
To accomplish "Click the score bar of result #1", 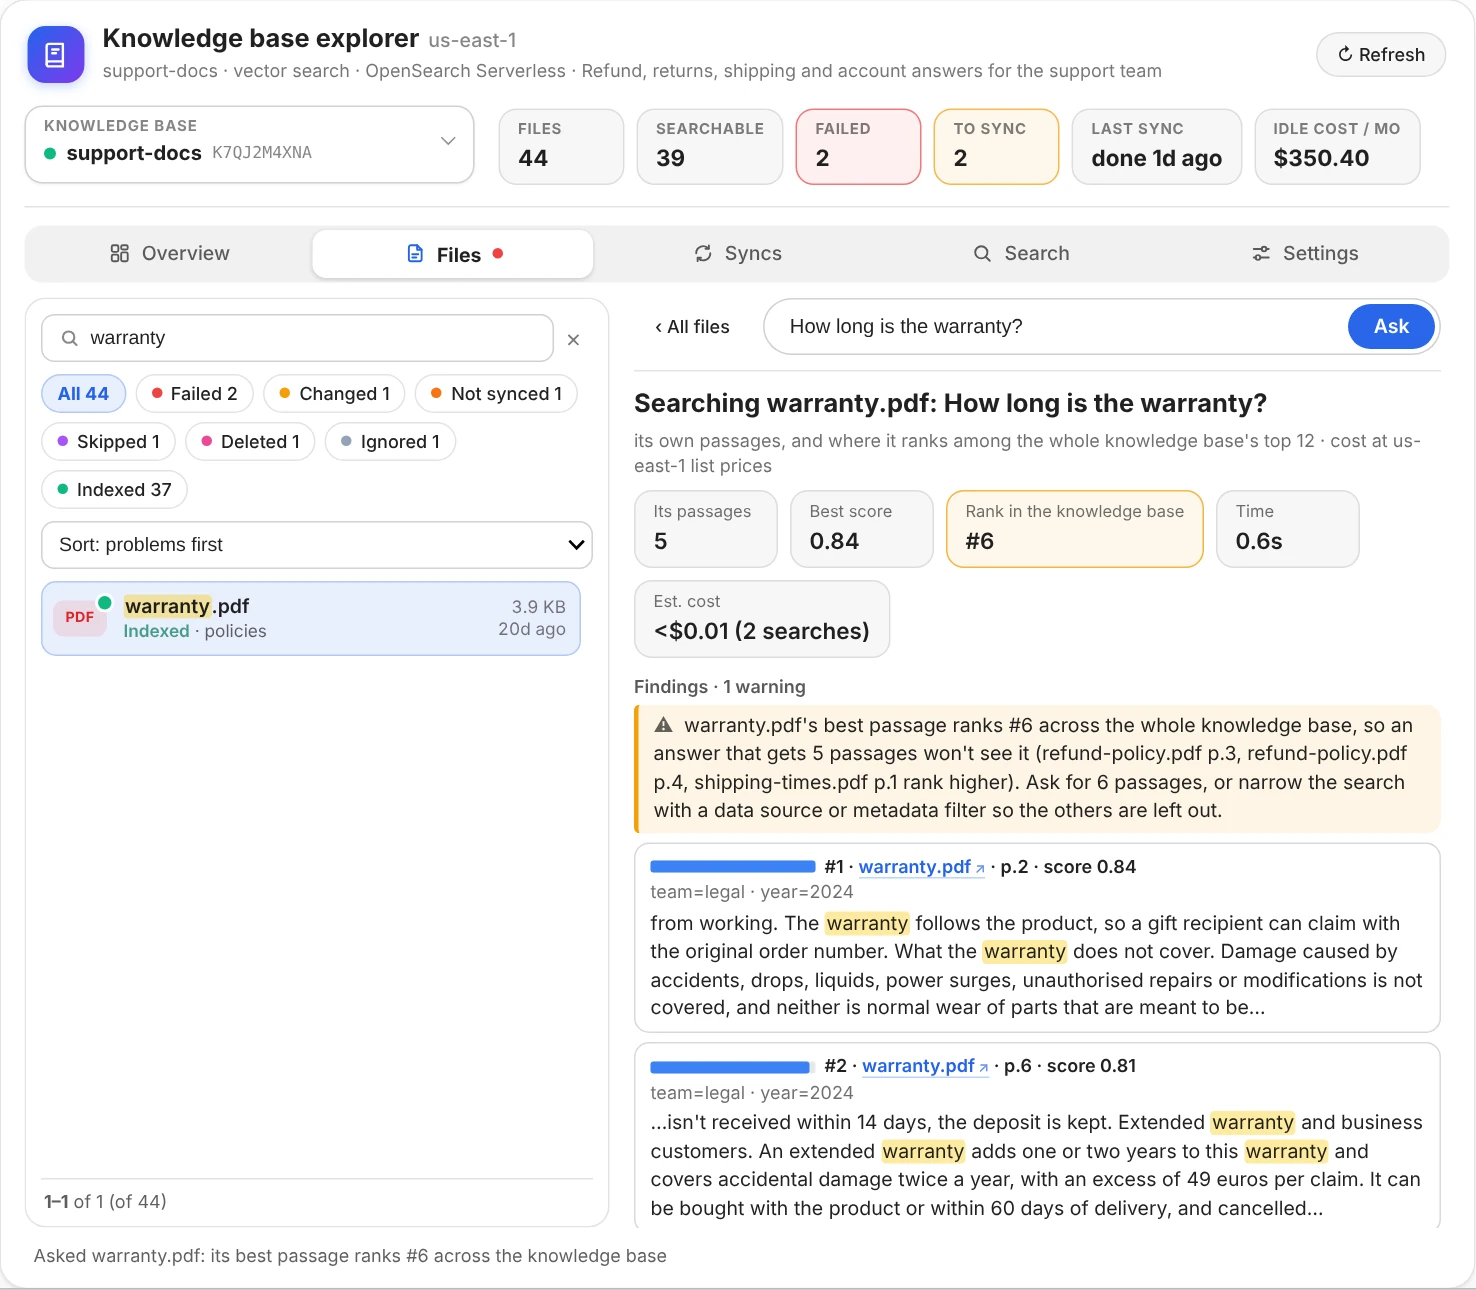I will click(733, 867).
